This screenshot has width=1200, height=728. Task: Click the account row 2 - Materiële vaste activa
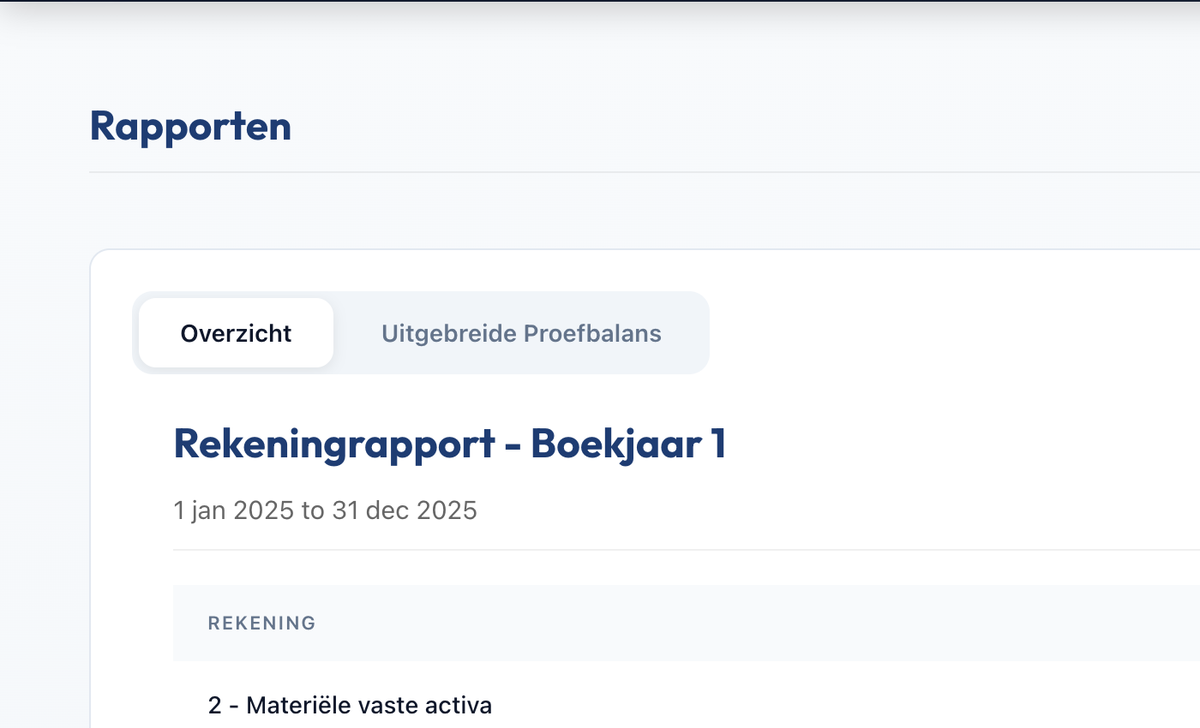tap(350, 705)
